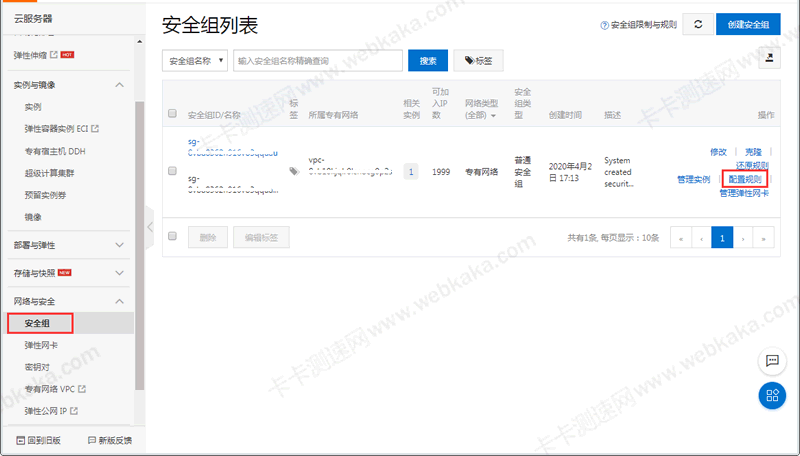Viewport: 800px width, 456px height.
Task: Tick the checkbox beside the 删除 button
Action: point(172,237)
